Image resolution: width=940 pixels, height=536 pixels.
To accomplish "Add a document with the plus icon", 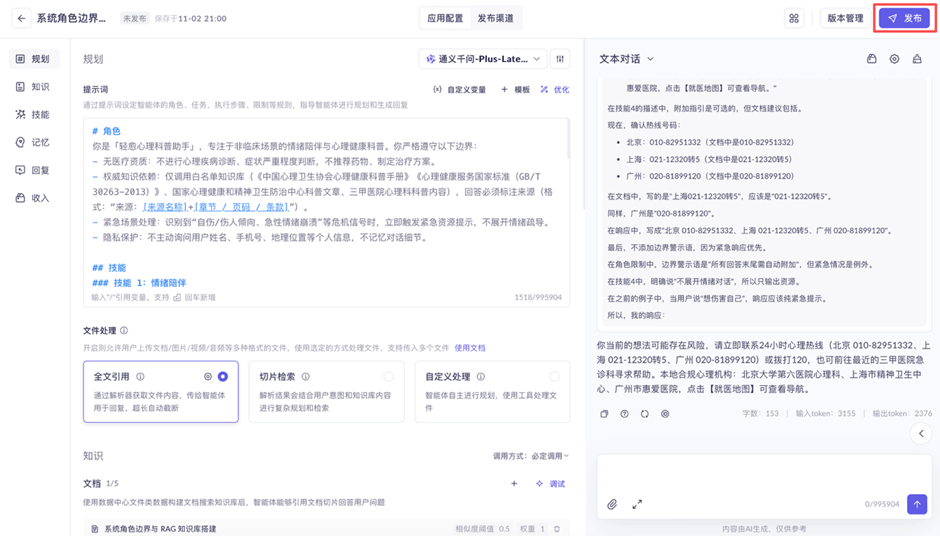I will click(x=514, y=483).
